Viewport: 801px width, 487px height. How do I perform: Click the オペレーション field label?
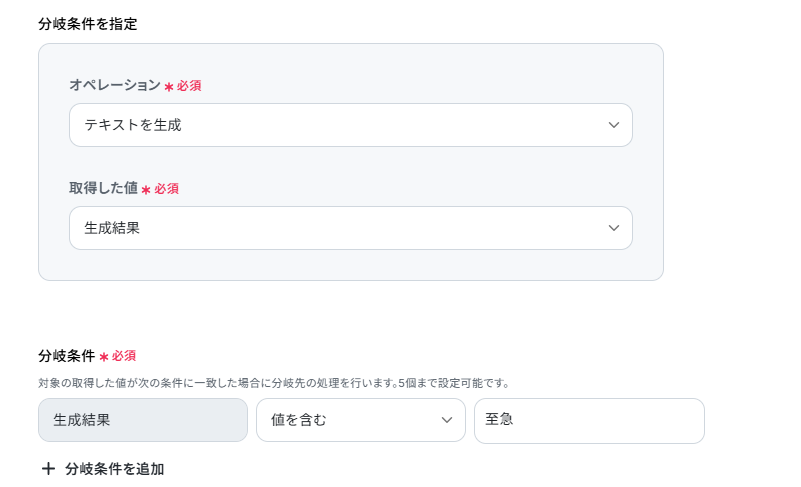tap(115, 86)
